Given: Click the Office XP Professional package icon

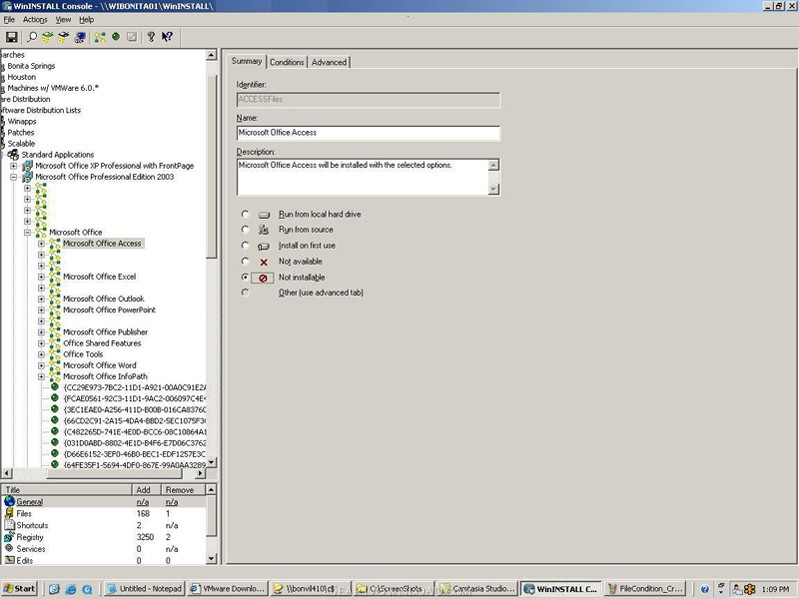Looking at the screenshot, I should [27, 166].
